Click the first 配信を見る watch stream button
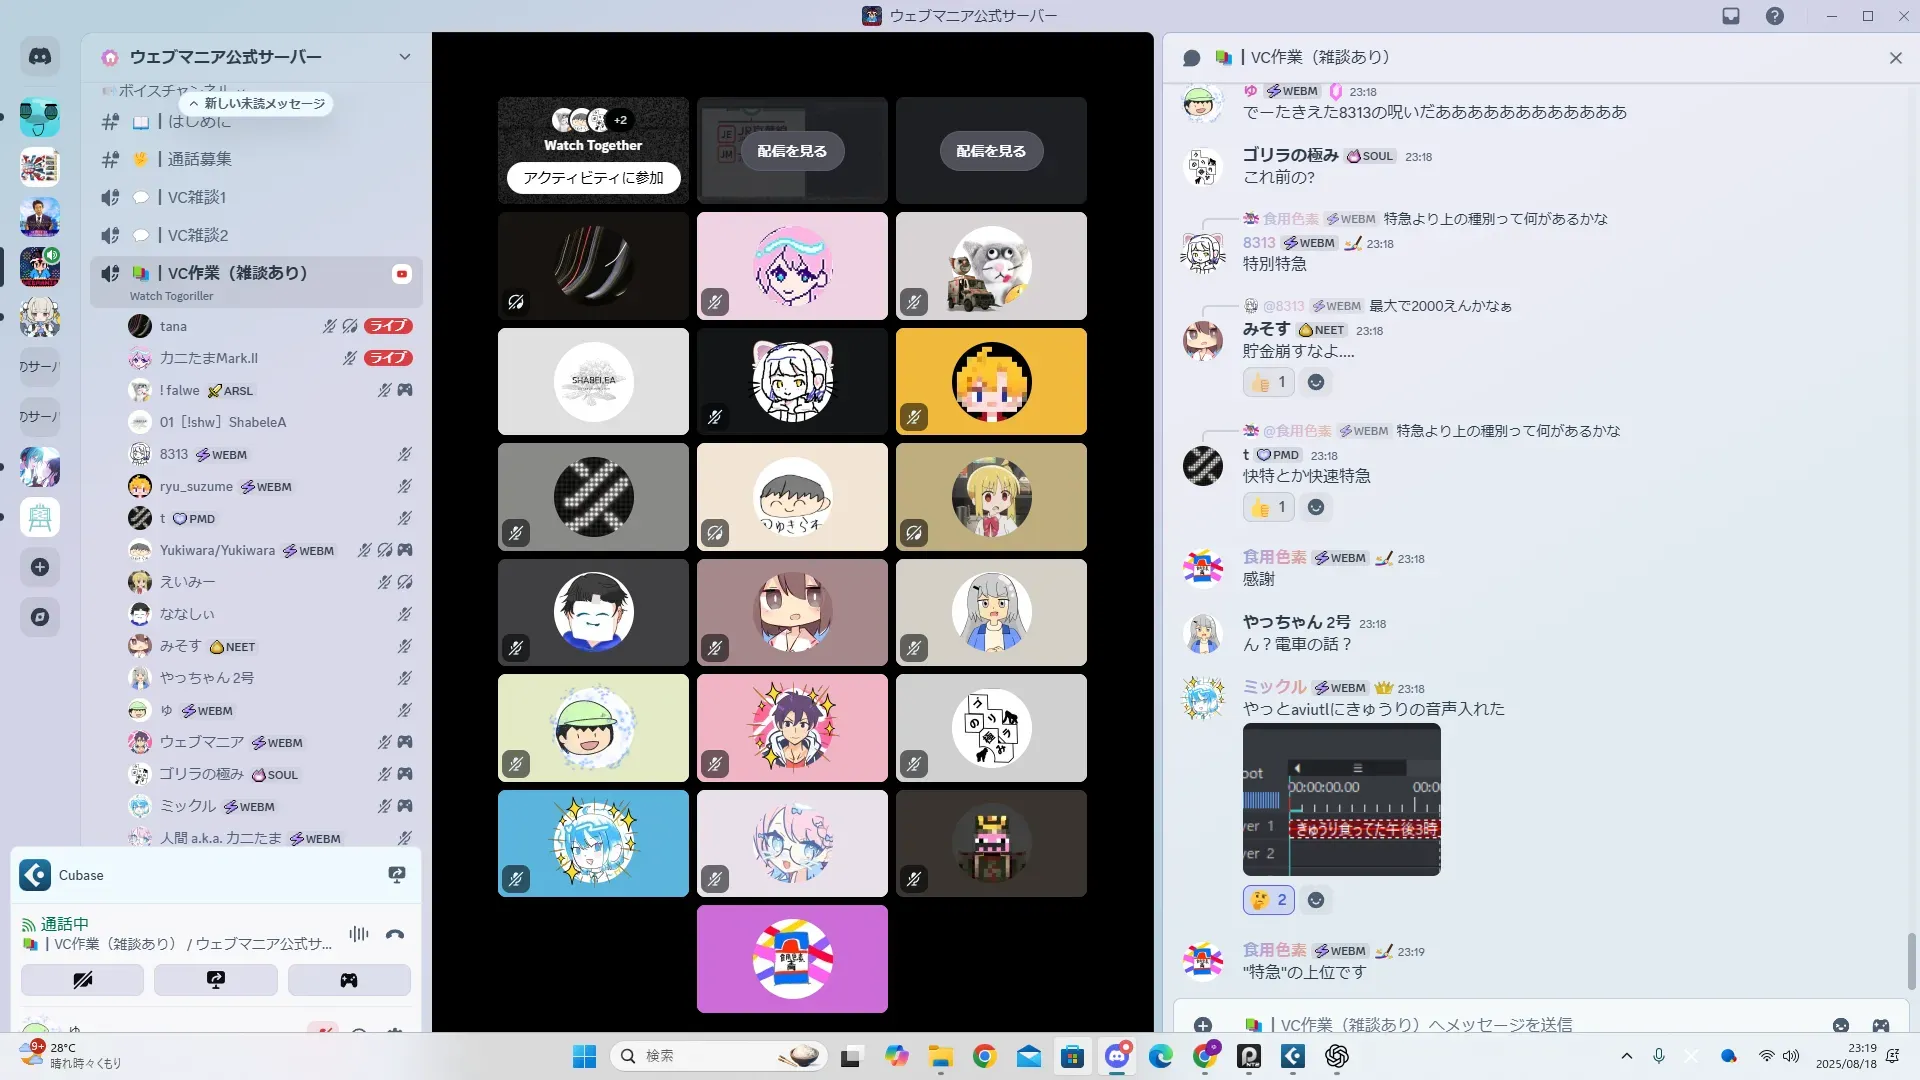 pyautogui.click(x=791, y=151)
